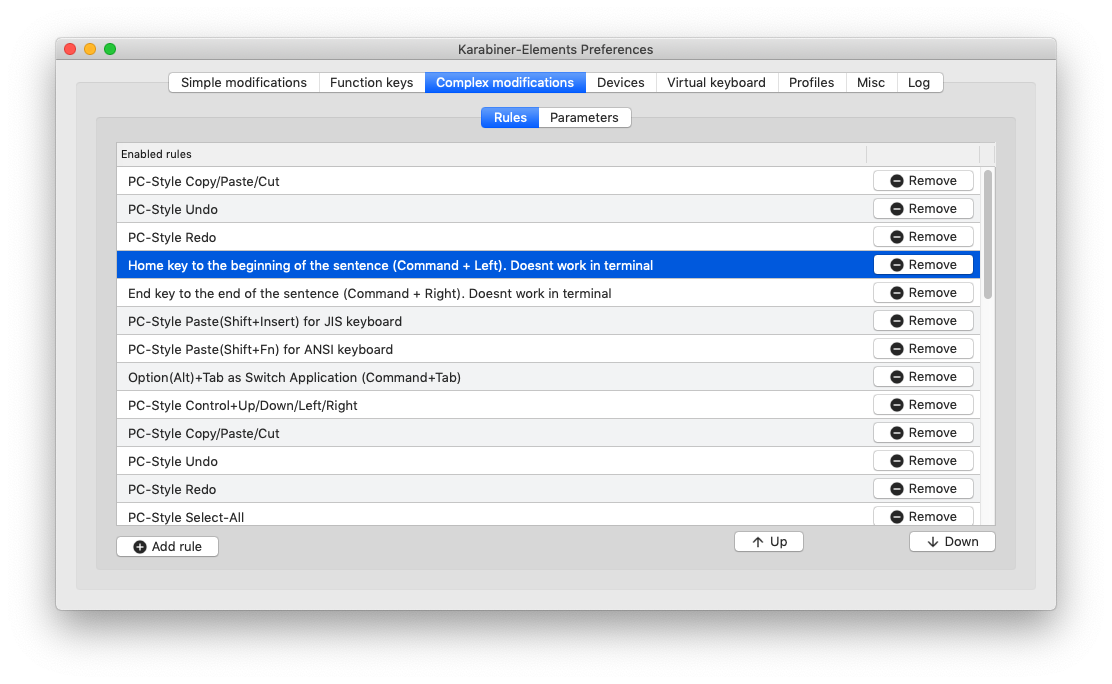Image resolution: width=1112 pixels, height=684 pixels.
Task: Select the Option(Alt)+Tab as Switch Application row
Action: pyautogui.click(x=548, y=377)
